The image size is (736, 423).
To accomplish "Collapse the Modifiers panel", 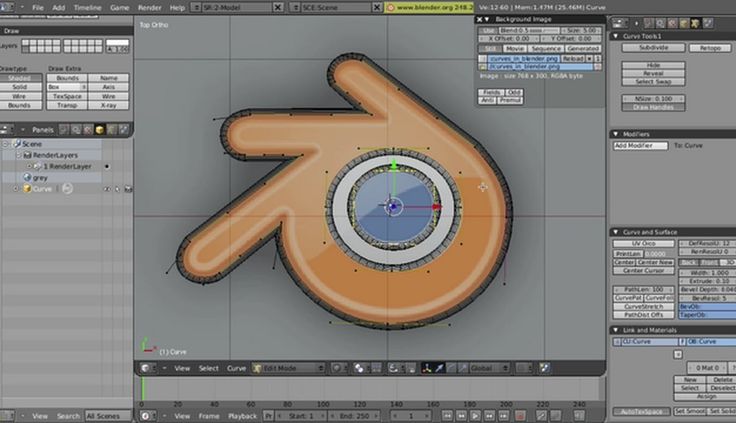I will pos(615,134).
